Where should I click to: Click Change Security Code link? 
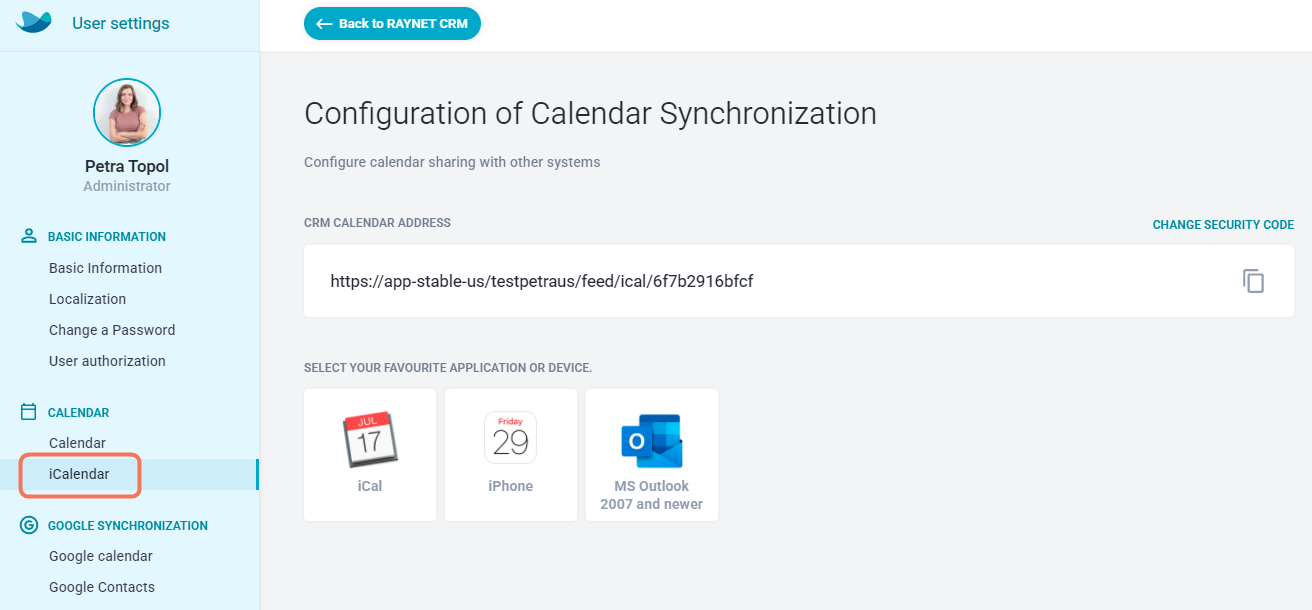tap(1223, 225)
